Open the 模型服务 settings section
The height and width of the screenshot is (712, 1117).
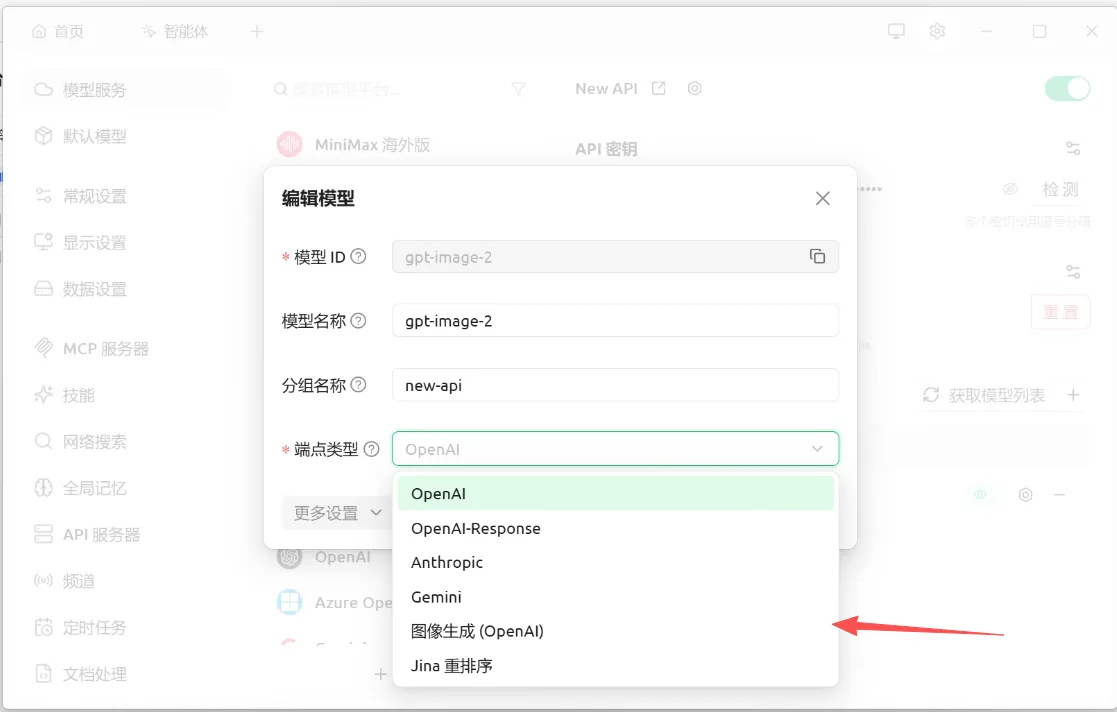[x=125, y=90]
